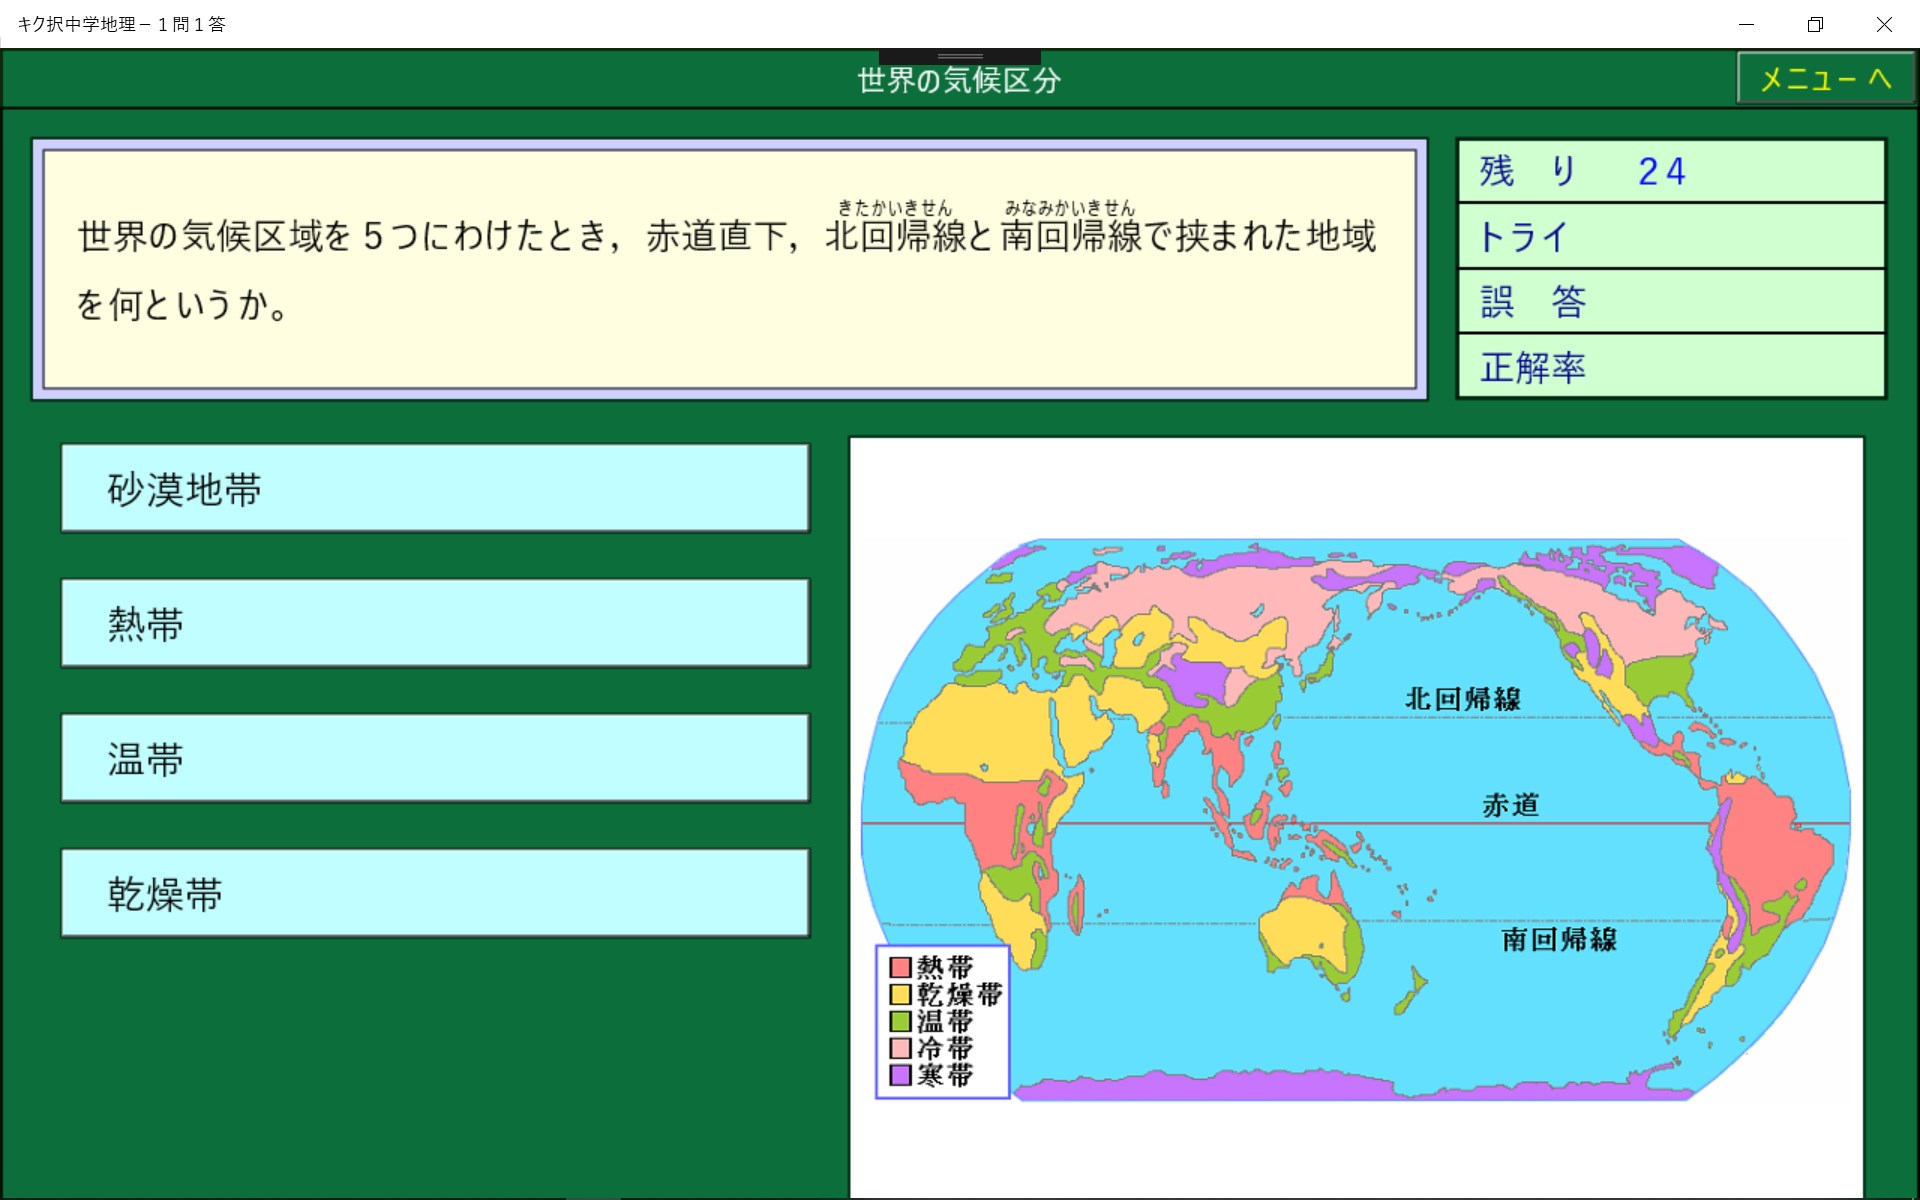Select the answer 砂漠地帯
Screen dimensions: 1920x1200
[x=435, y=488]
